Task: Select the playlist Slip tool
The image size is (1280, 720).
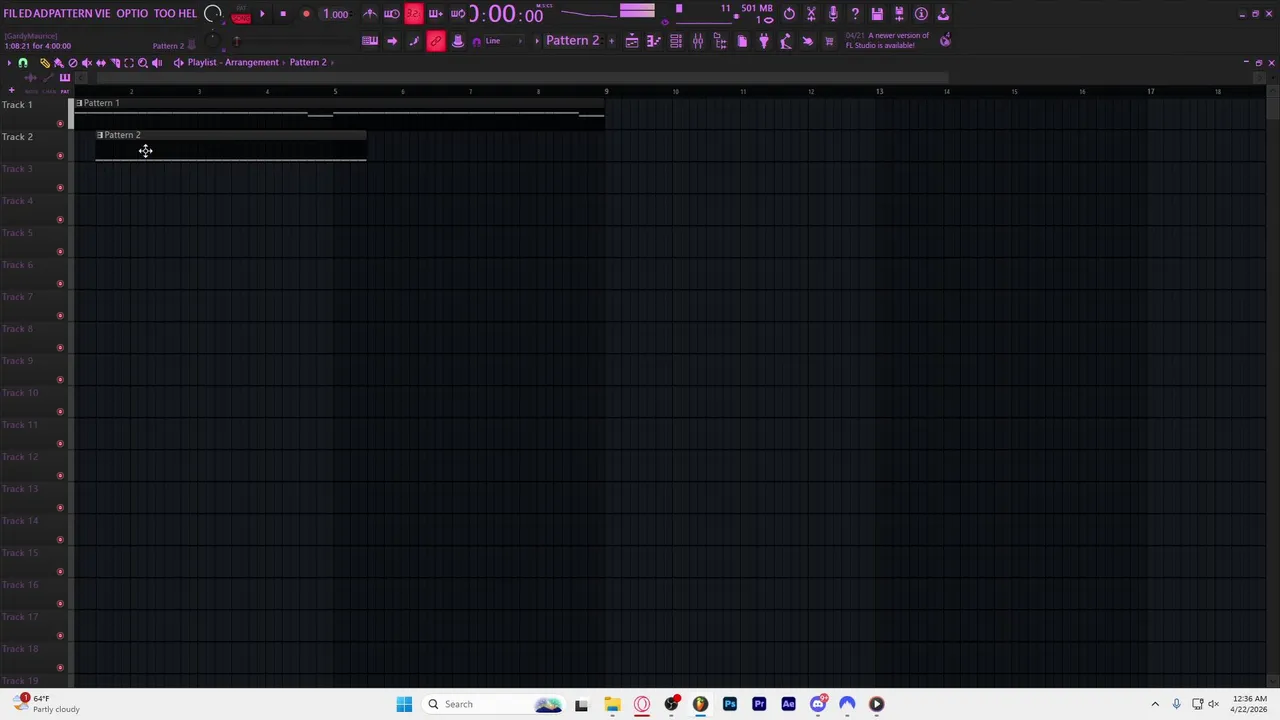Action: [x=100, y=63]
